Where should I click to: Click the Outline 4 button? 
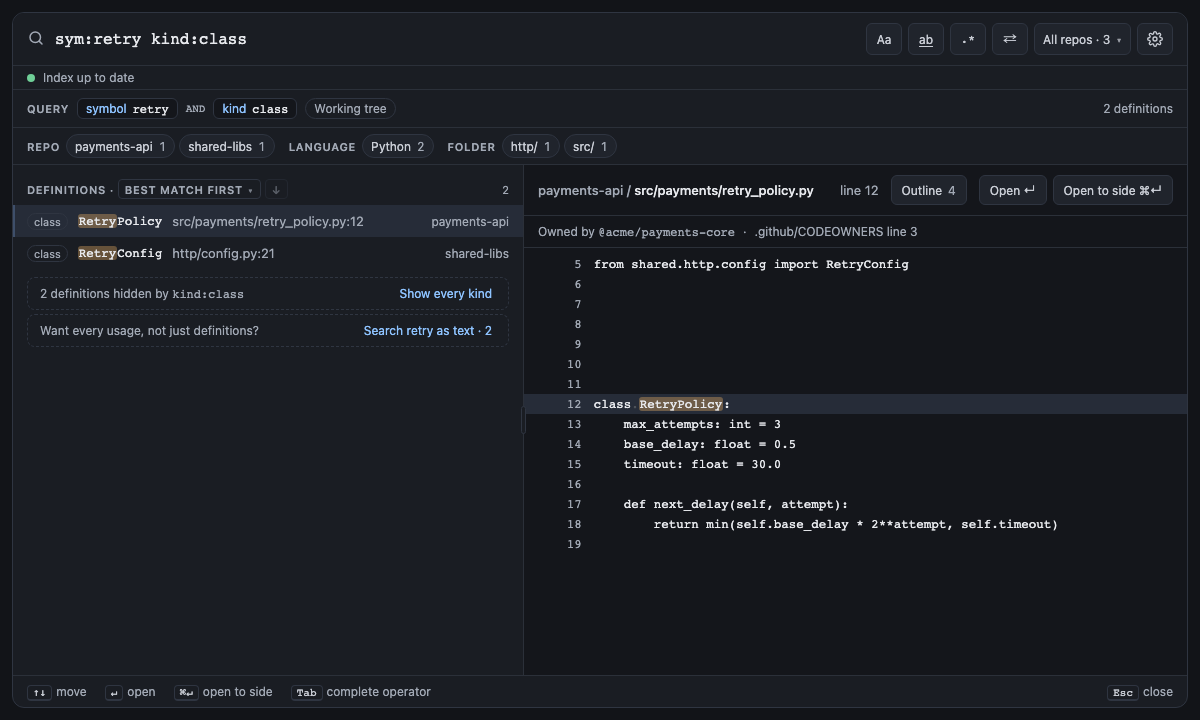(x=928, y=191)
